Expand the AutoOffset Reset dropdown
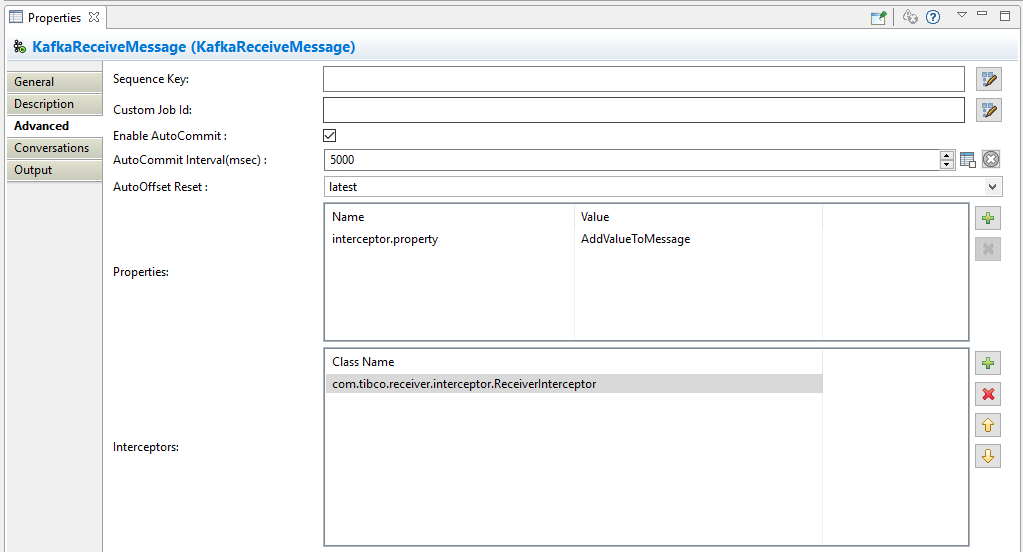This screenshot has width=1023, height=552. pos(992,187)
